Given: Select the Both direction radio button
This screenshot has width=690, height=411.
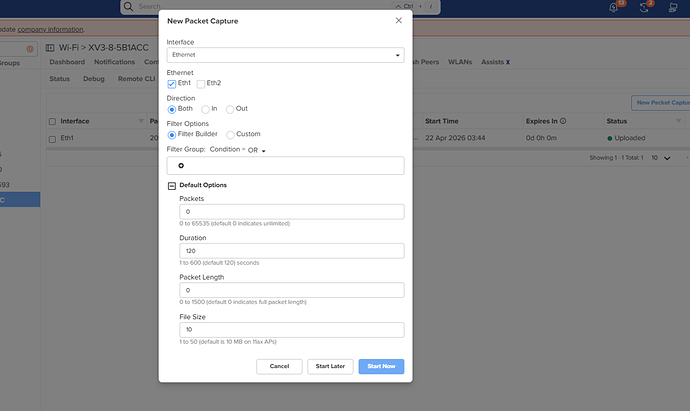Looking at the screenshot, I should 172,109.
